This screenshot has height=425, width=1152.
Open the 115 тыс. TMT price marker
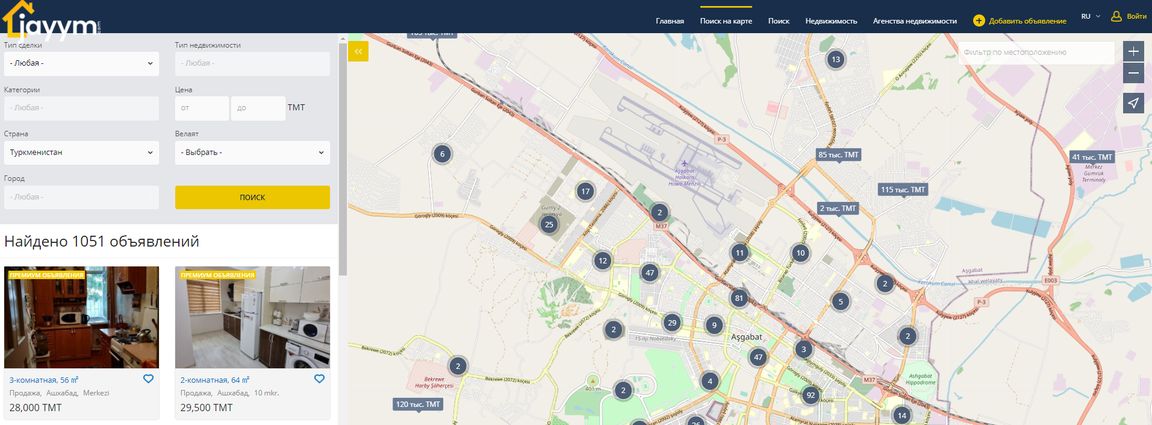pyautogui.click(x=903, y=190)
